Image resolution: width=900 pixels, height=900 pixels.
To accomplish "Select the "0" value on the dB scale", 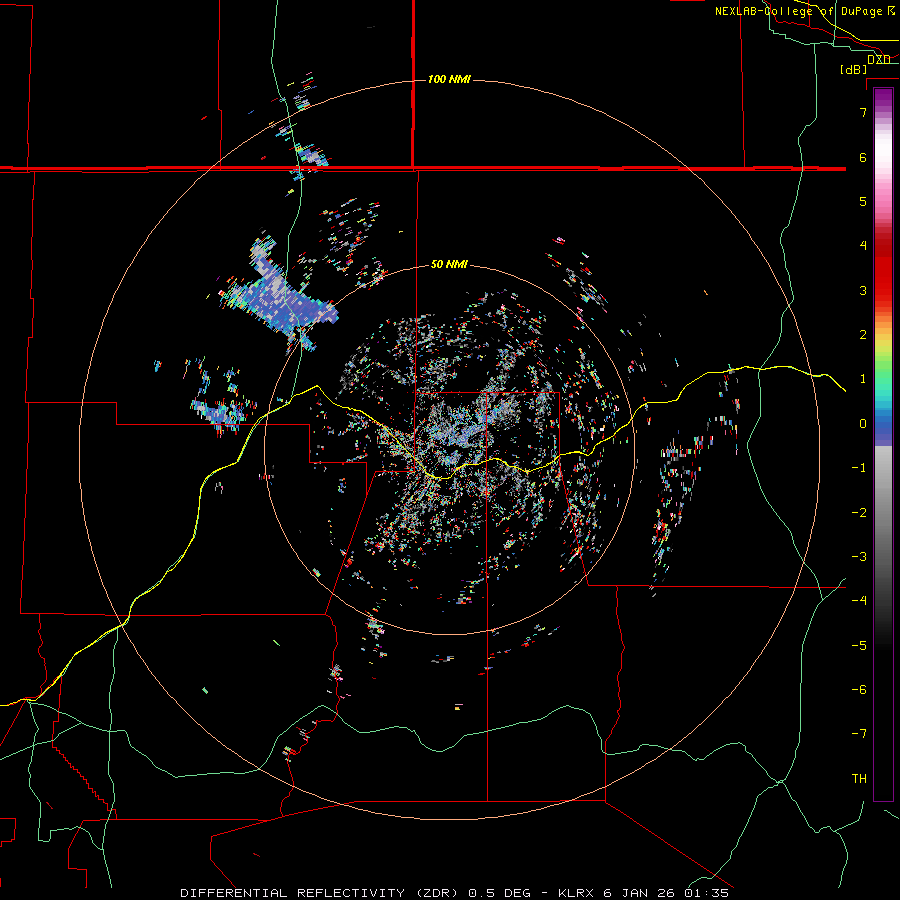I will pyautogui.click(x=863, y=424).
